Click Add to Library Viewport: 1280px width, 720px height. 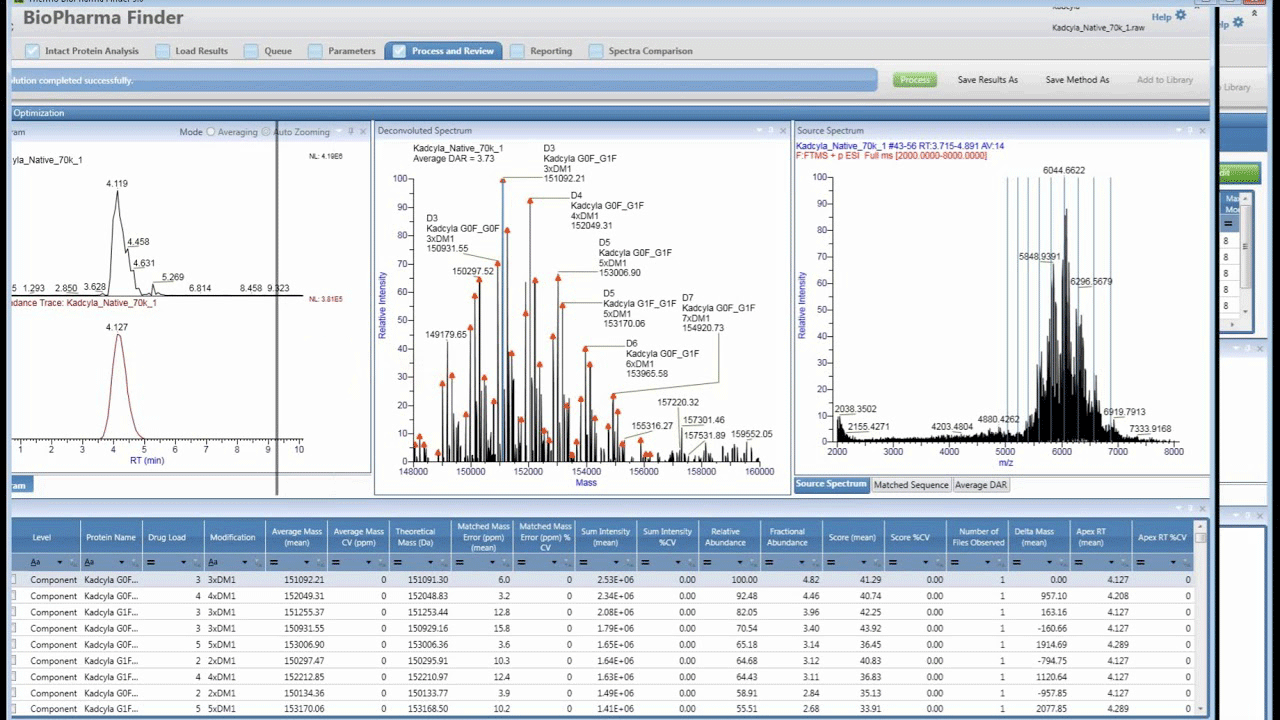pyautogui.click(x=1165, y=80)
